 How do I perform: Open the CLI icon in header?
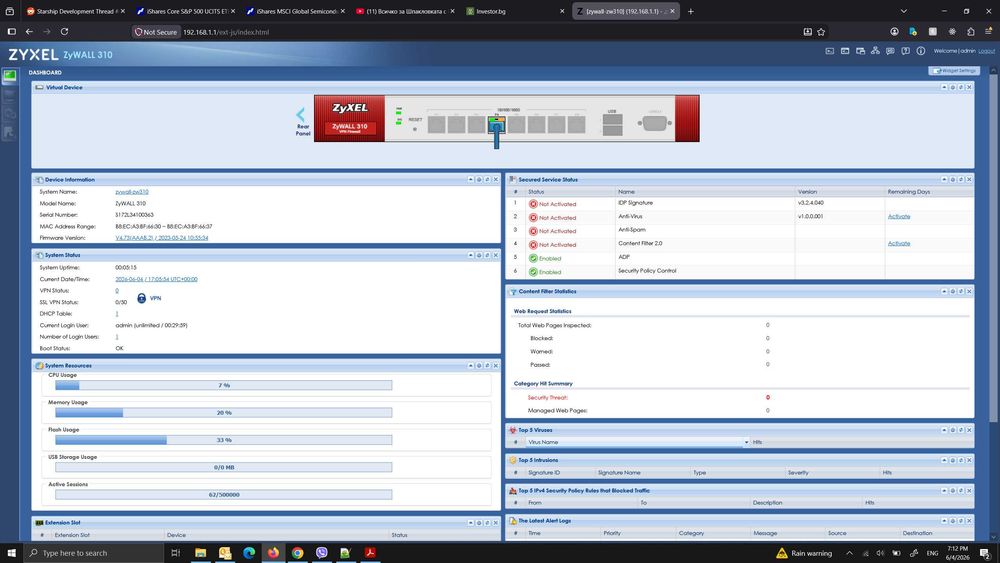click(x=845, y=50)
